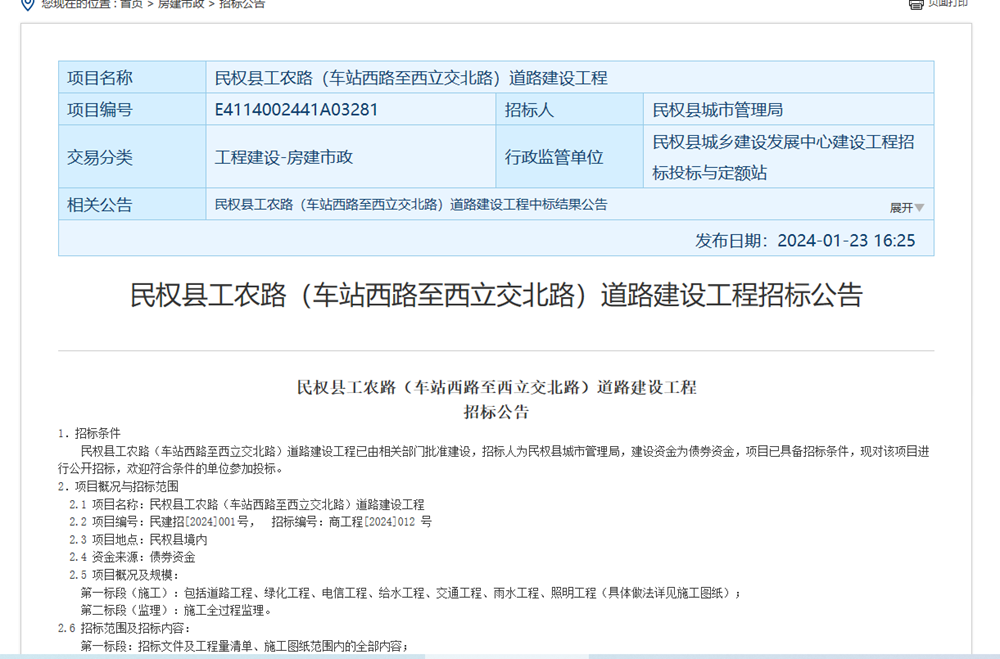Viewport: 1000px width, 659px height.
Task: Click the 2.1 项目名称 line
Action: click(247, 505)
